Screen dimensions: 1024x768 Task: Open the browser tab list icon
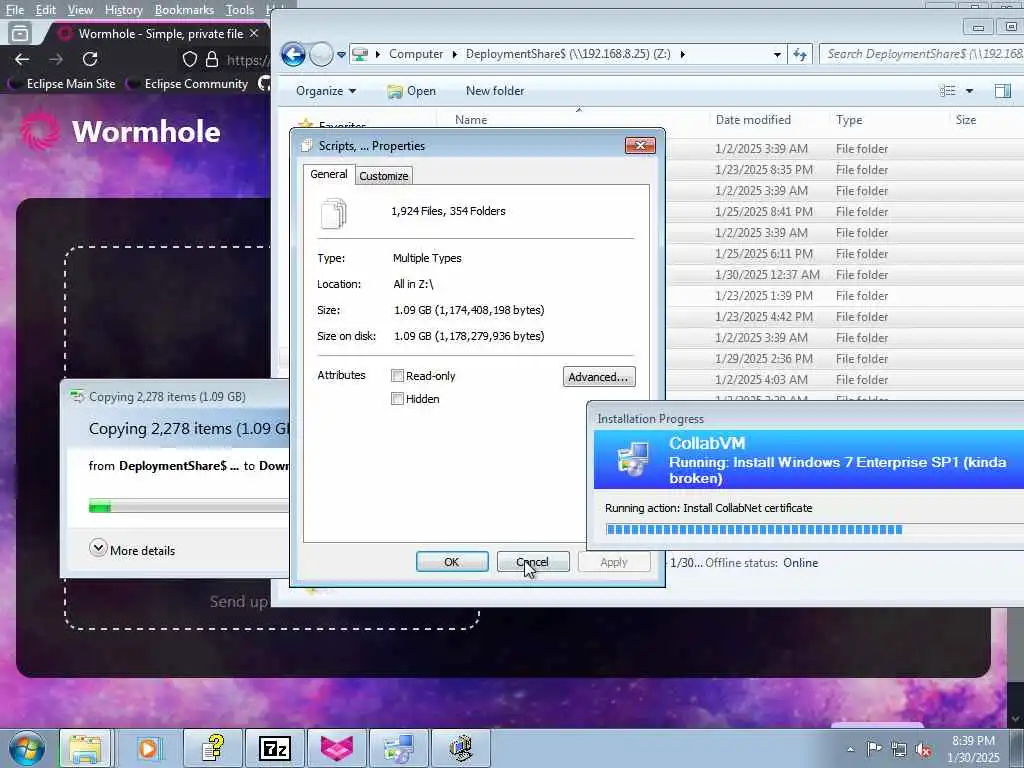pyautogui.click(x=20, y=33)
